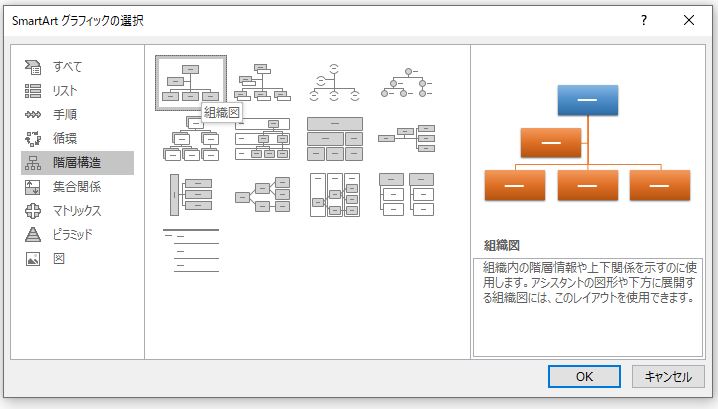Open the すべて (All) category

click(x=77, y=67)
